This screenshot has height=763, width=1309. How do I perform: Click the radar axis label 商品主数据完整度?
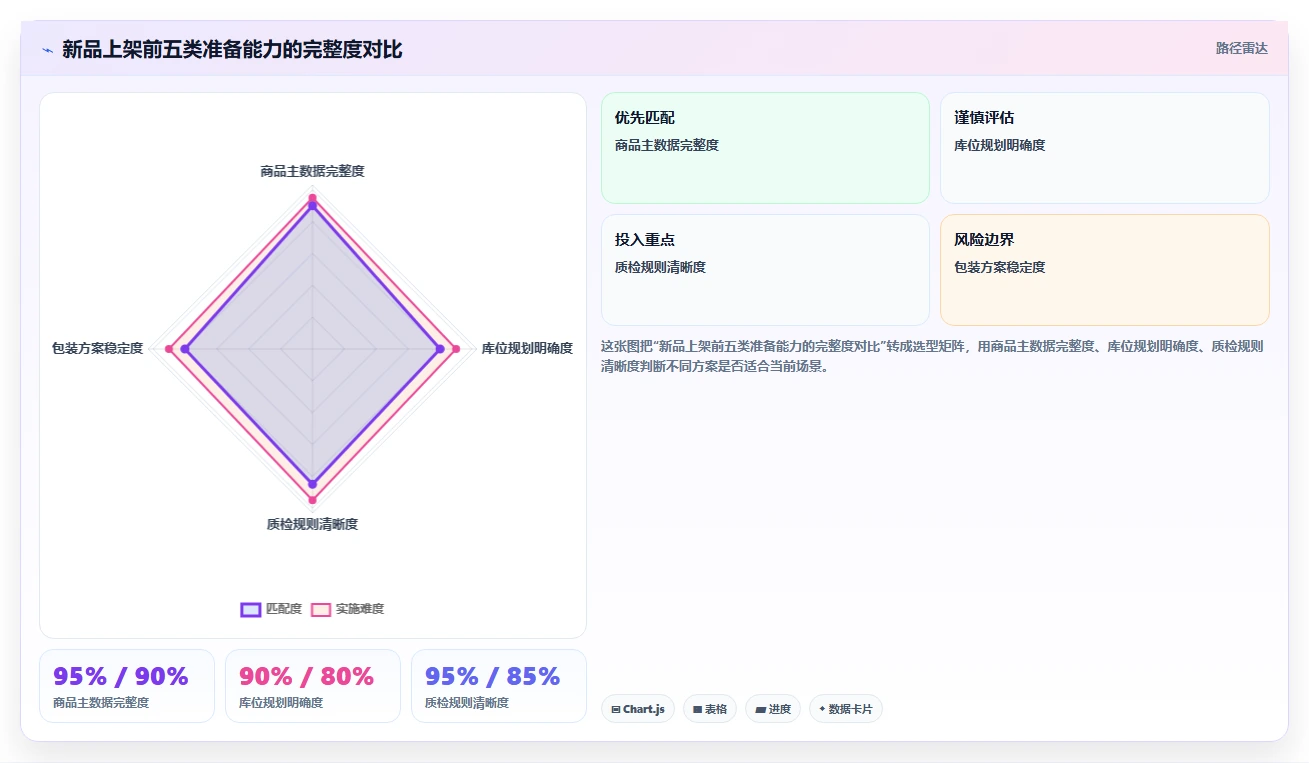click(313, 171)
